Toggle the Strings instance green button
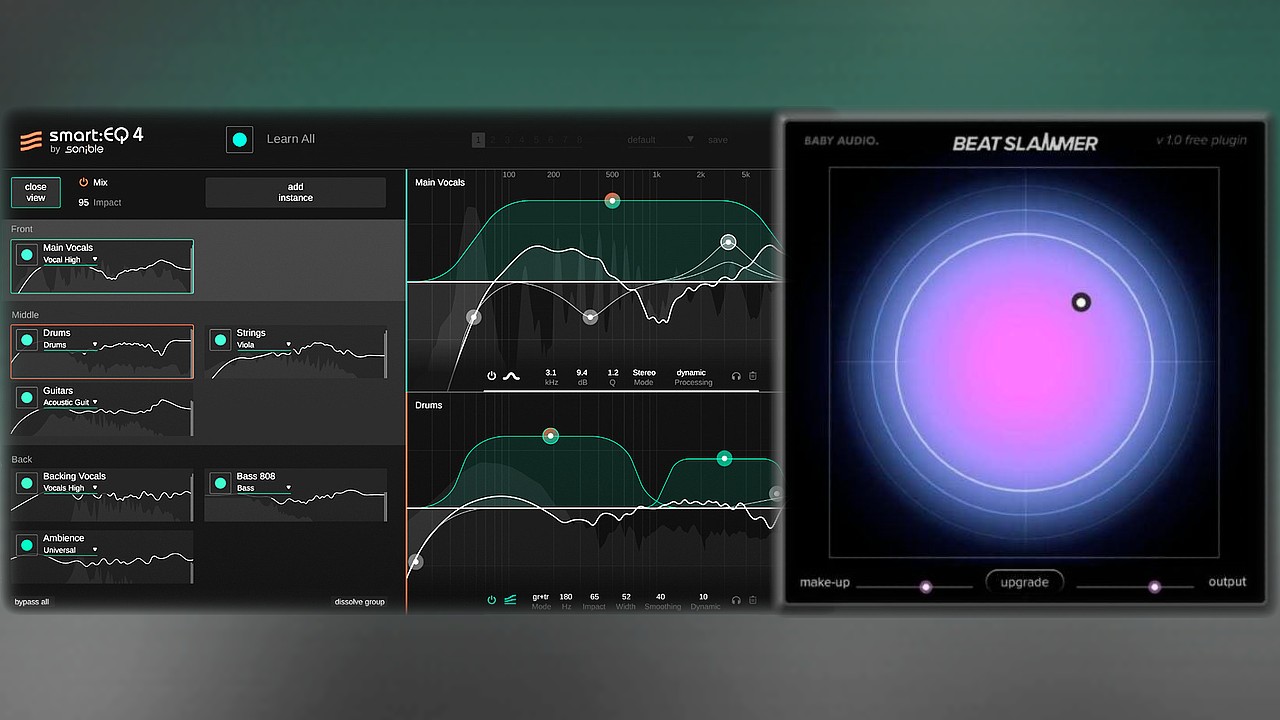The width and height of the screenshot is (1280, 720). [x=221, y=341]
